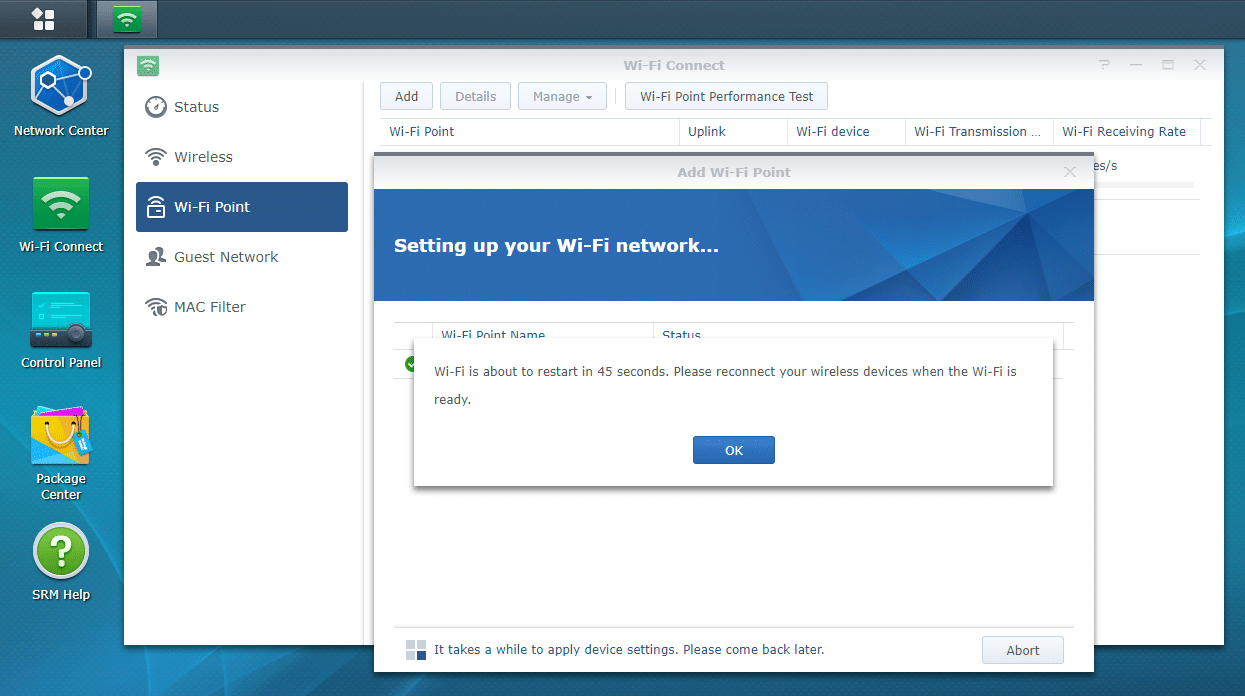Open MAC Filter section
Screen dimensions: 1245x696
(209, 307)
